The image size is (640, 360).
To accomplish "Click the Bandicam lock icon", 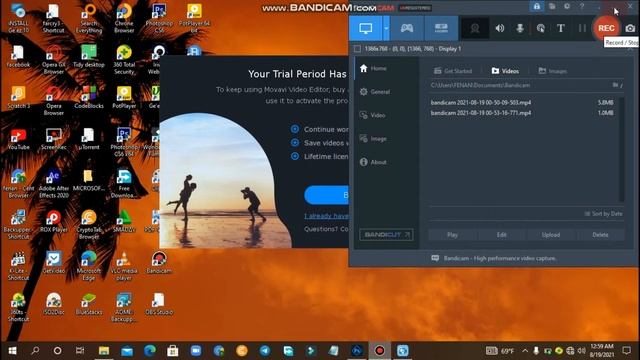I will coord(537,7).
